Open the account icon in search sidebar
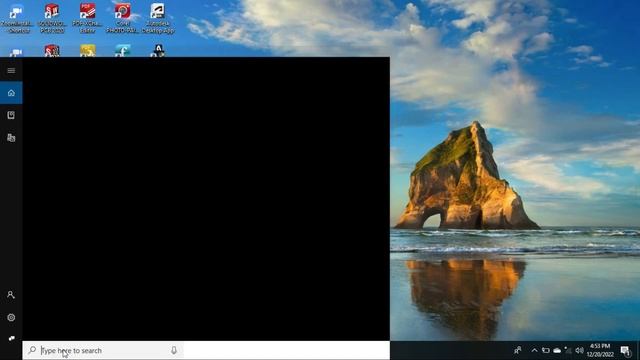640x360 pixels. [x=11, y=295]
